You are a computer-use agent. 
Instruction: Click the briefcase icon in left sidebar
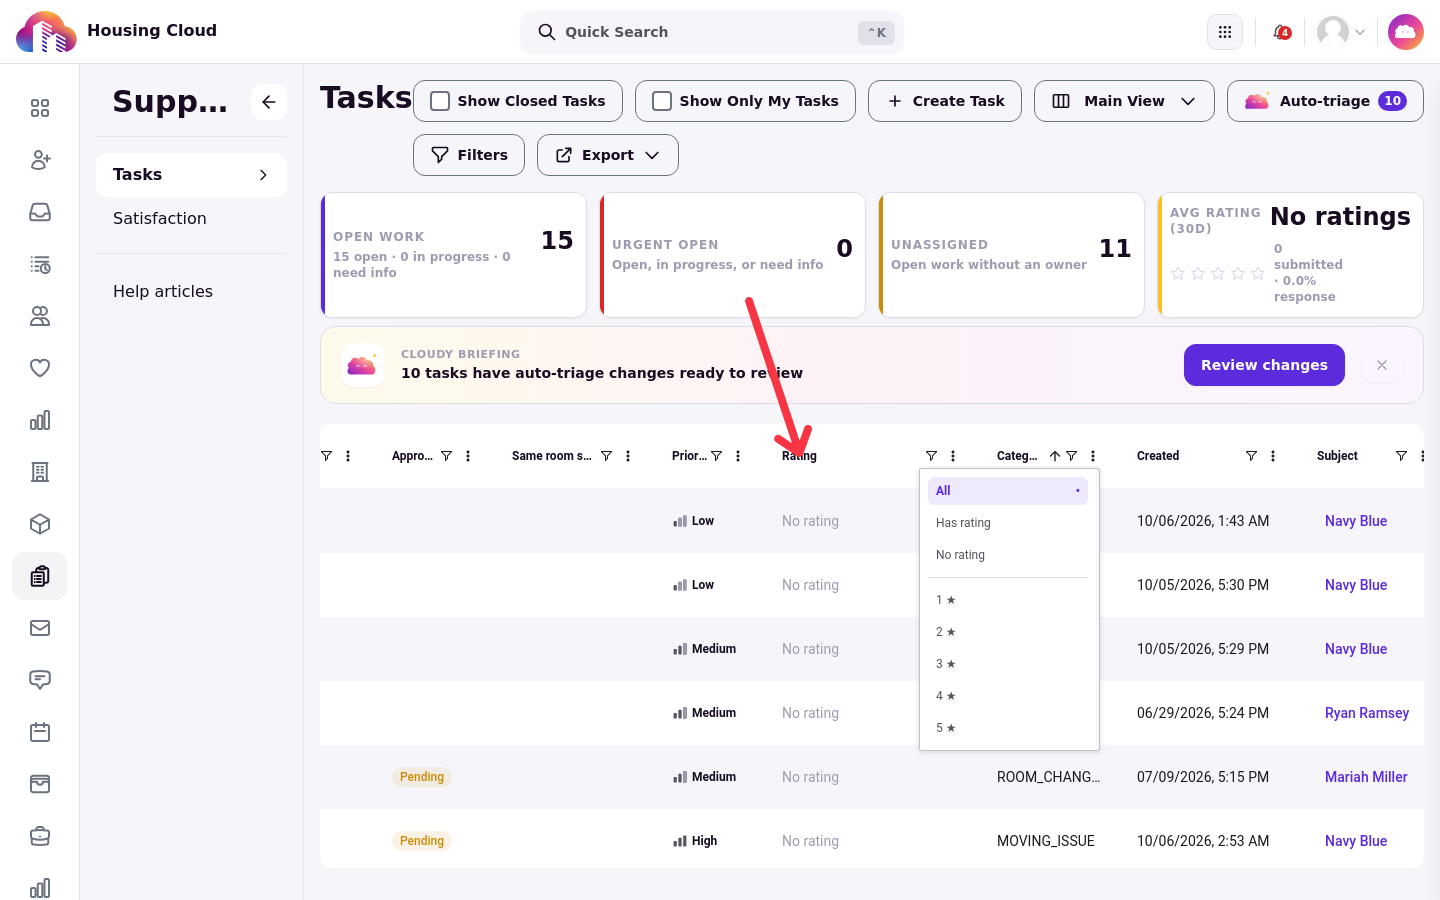(40, 836)
